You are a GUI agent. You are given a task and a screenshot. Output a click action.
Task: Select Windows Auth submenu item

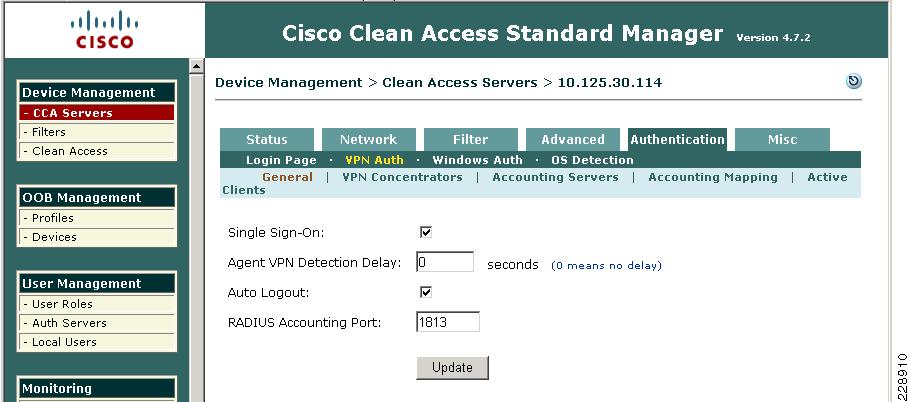[477, 160]
